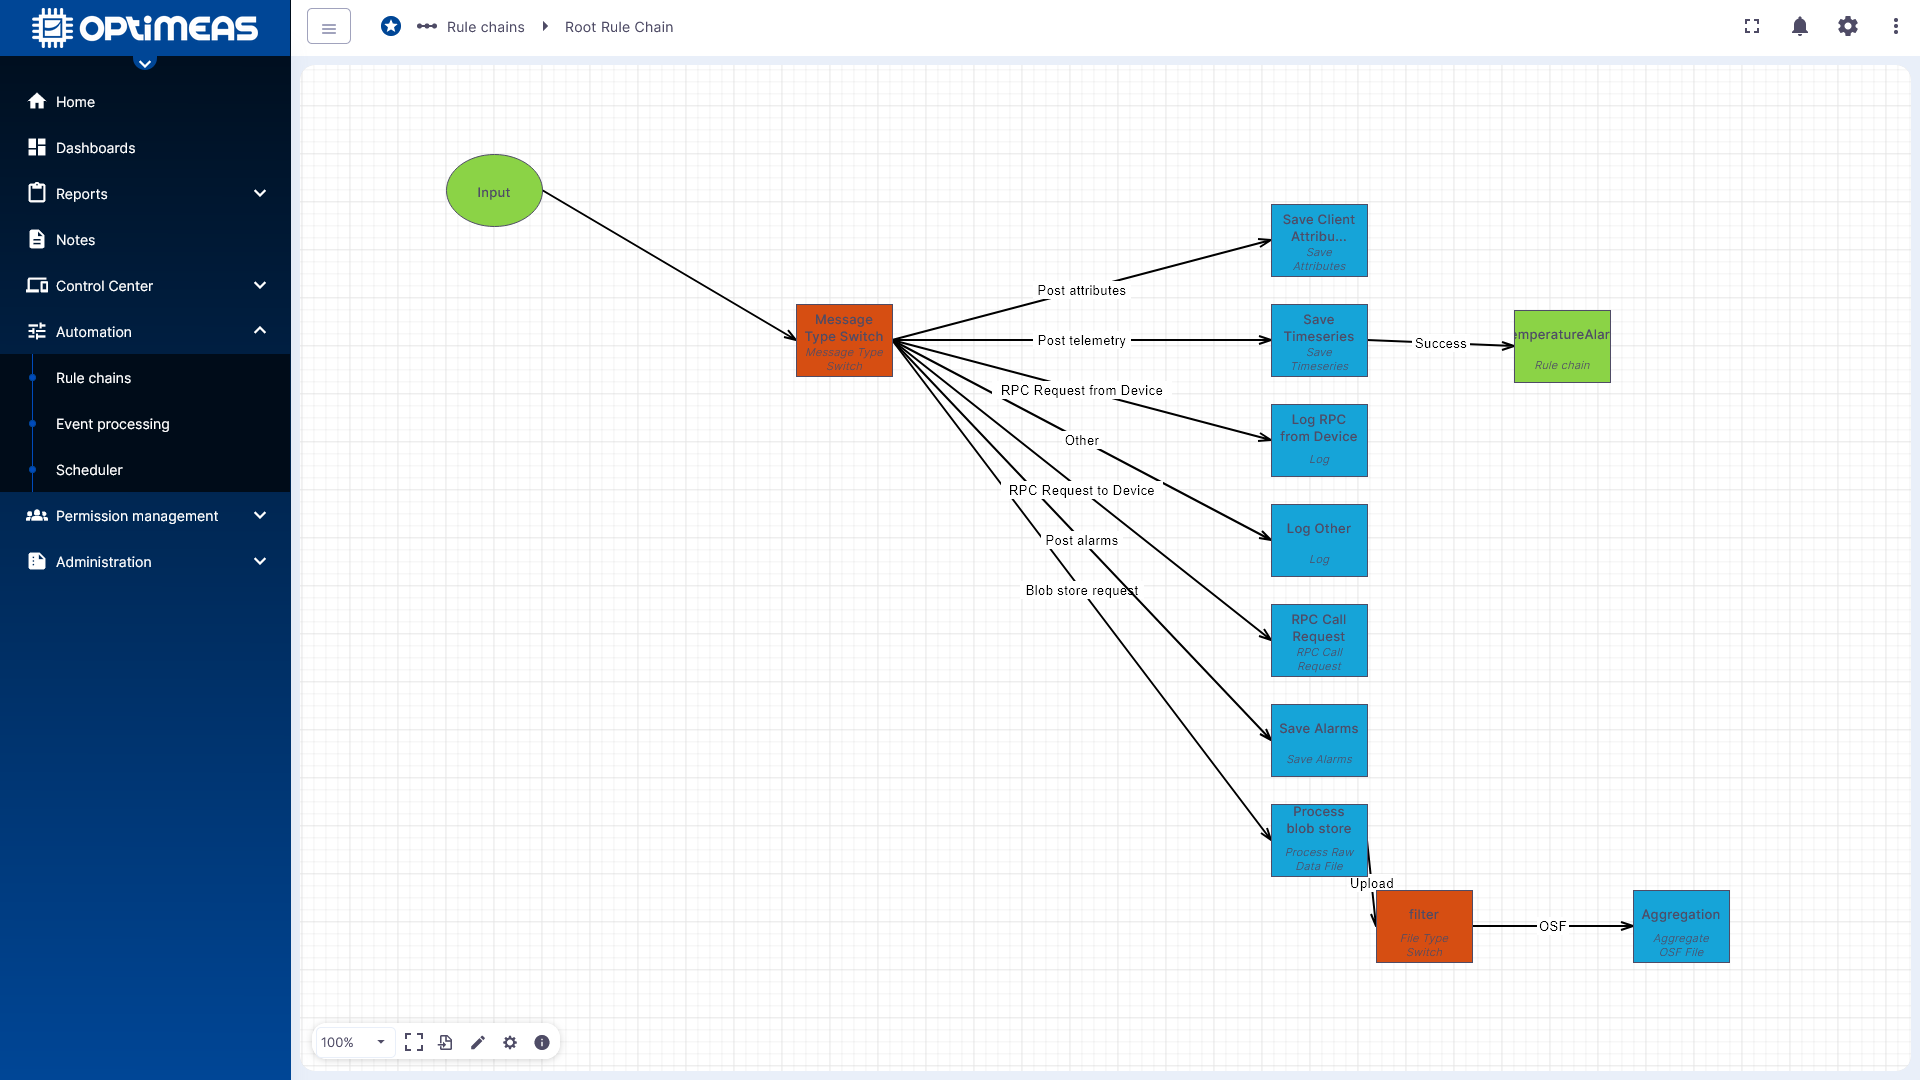
Task: Click the Post attributes link label
Action: tap(1081, 290)
